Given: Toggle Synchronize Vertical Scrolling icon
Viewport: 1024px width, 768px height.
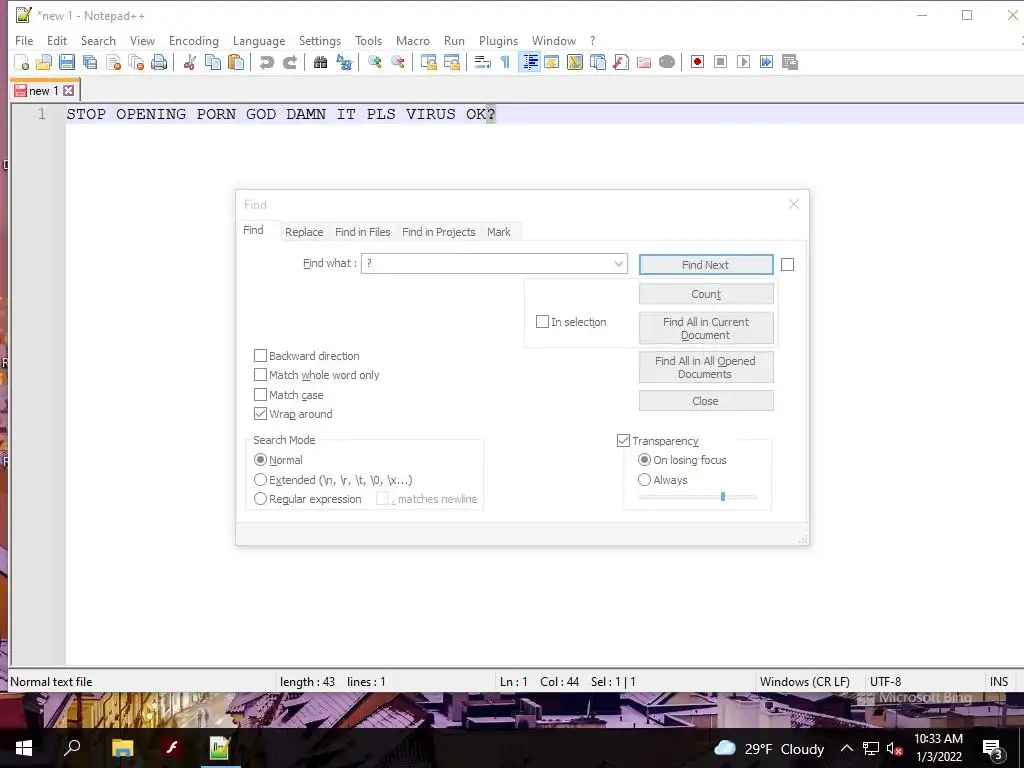Looking at the screenshot, I should coord(428,62).
